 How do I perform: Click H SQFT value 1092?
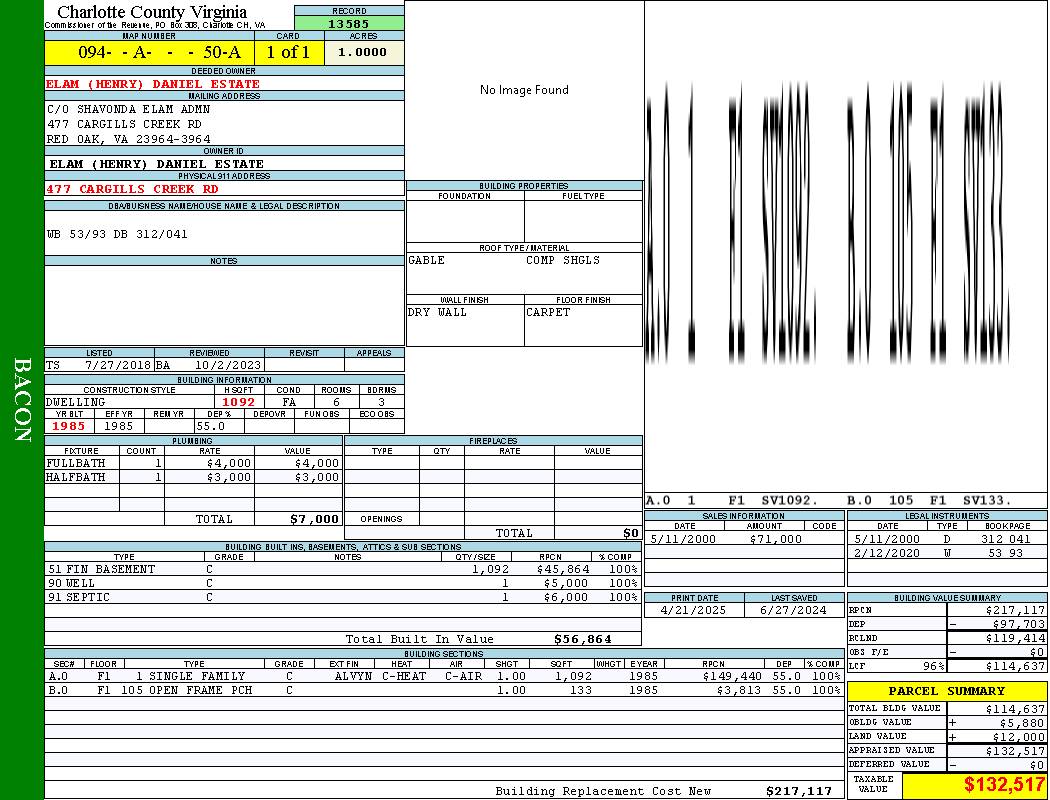(238, 402)
